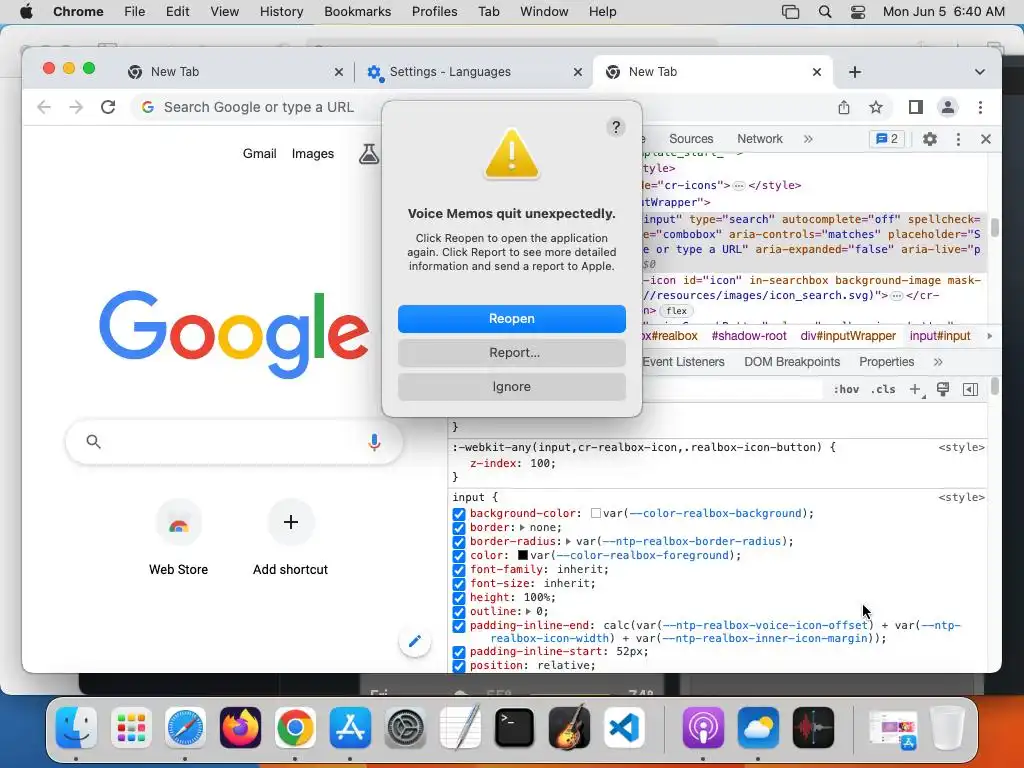Open History menu in menu bar
Viewport: 1024px width, 768px height.
click(x=281, y=12)
